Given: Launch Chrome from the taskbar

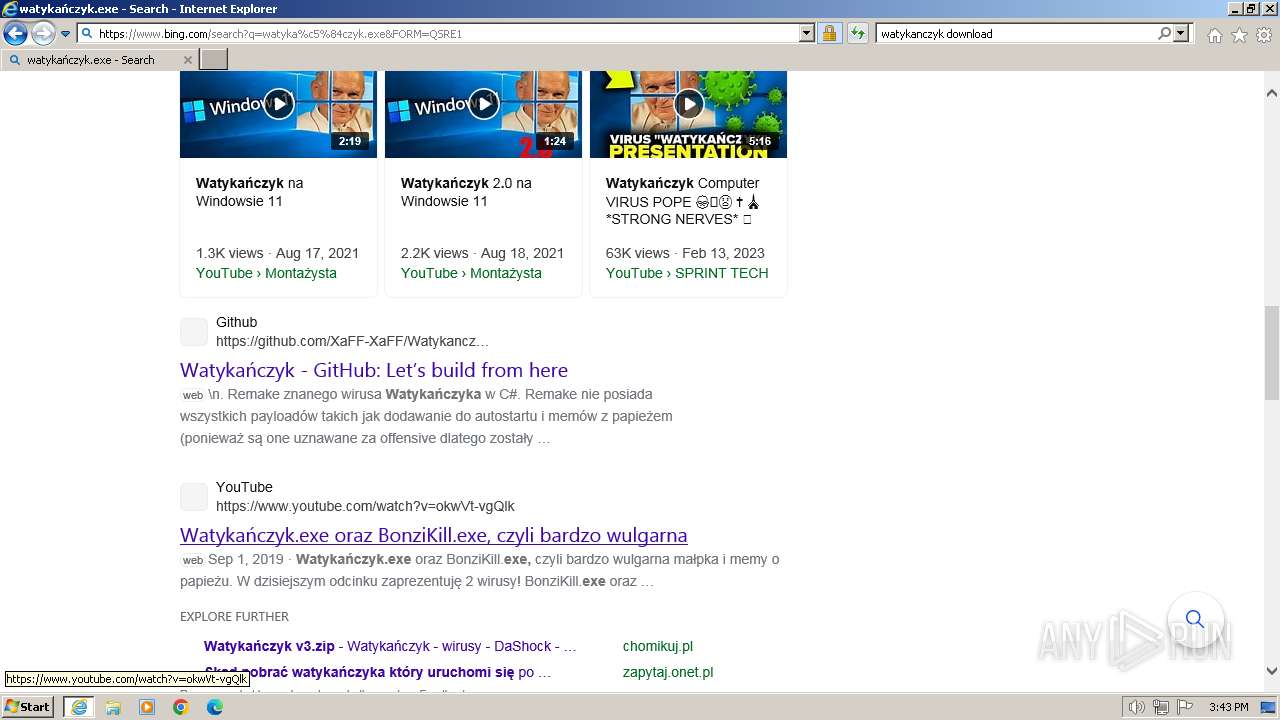Looking at the screenshot, I should pos(181,707).
